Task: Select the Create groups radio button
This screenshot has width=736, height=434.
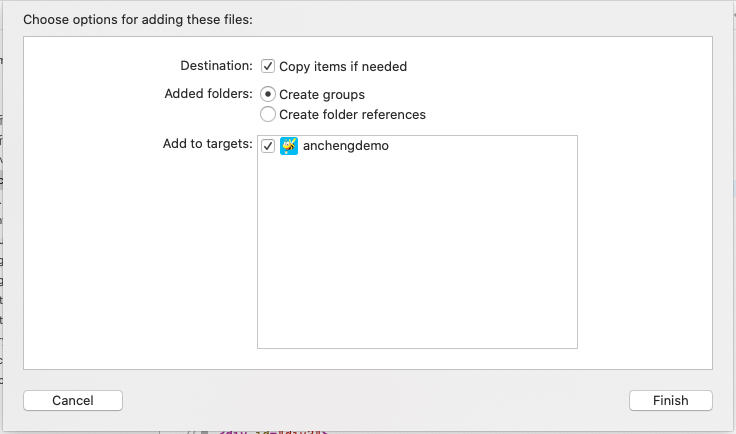Action: (268, 94)
